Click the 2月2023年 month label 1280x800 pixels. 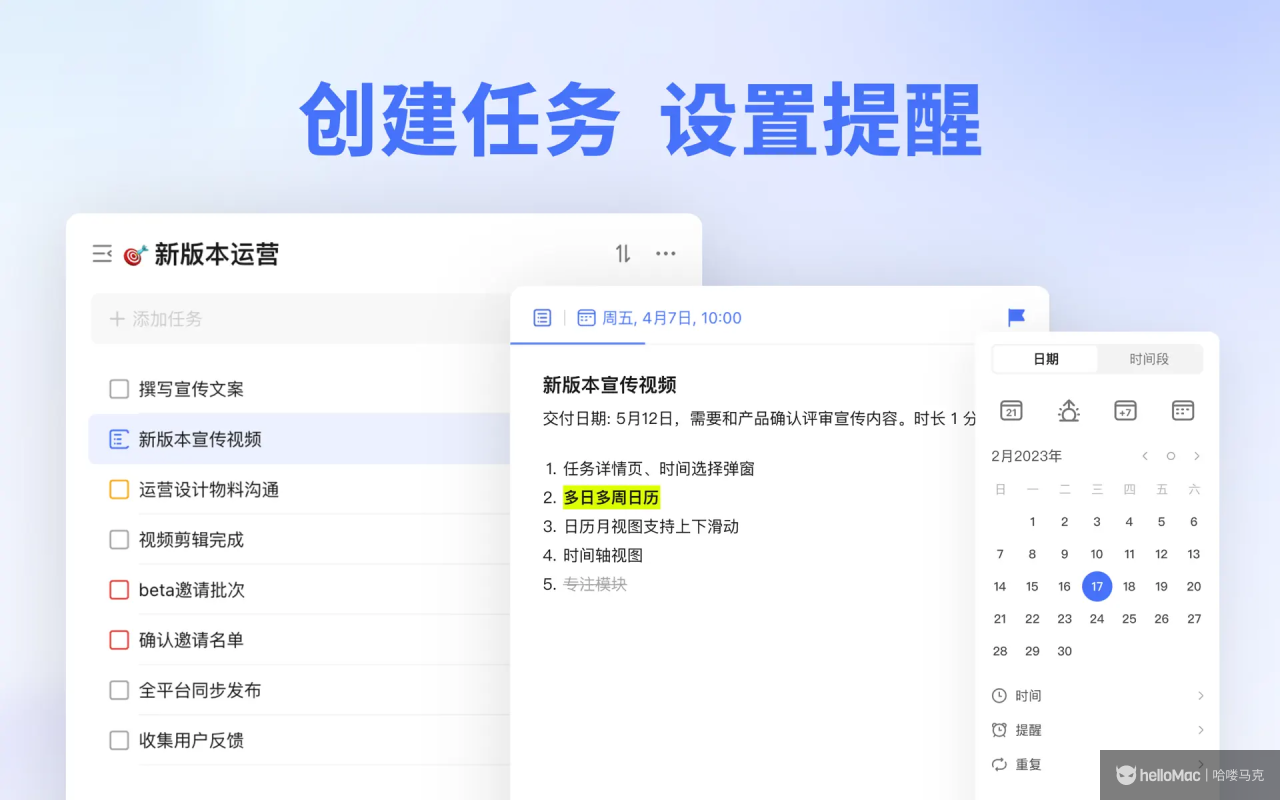pos(1026,456)
